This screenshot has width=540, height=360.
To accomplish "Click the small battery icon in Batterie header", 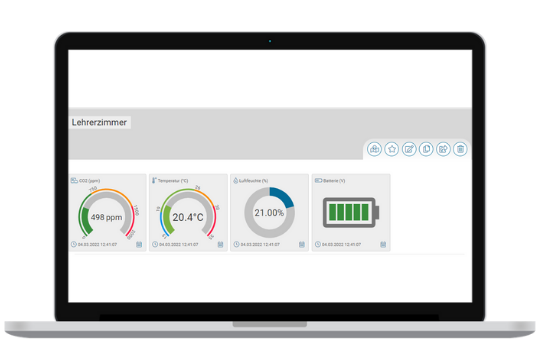I will (318, 181).
